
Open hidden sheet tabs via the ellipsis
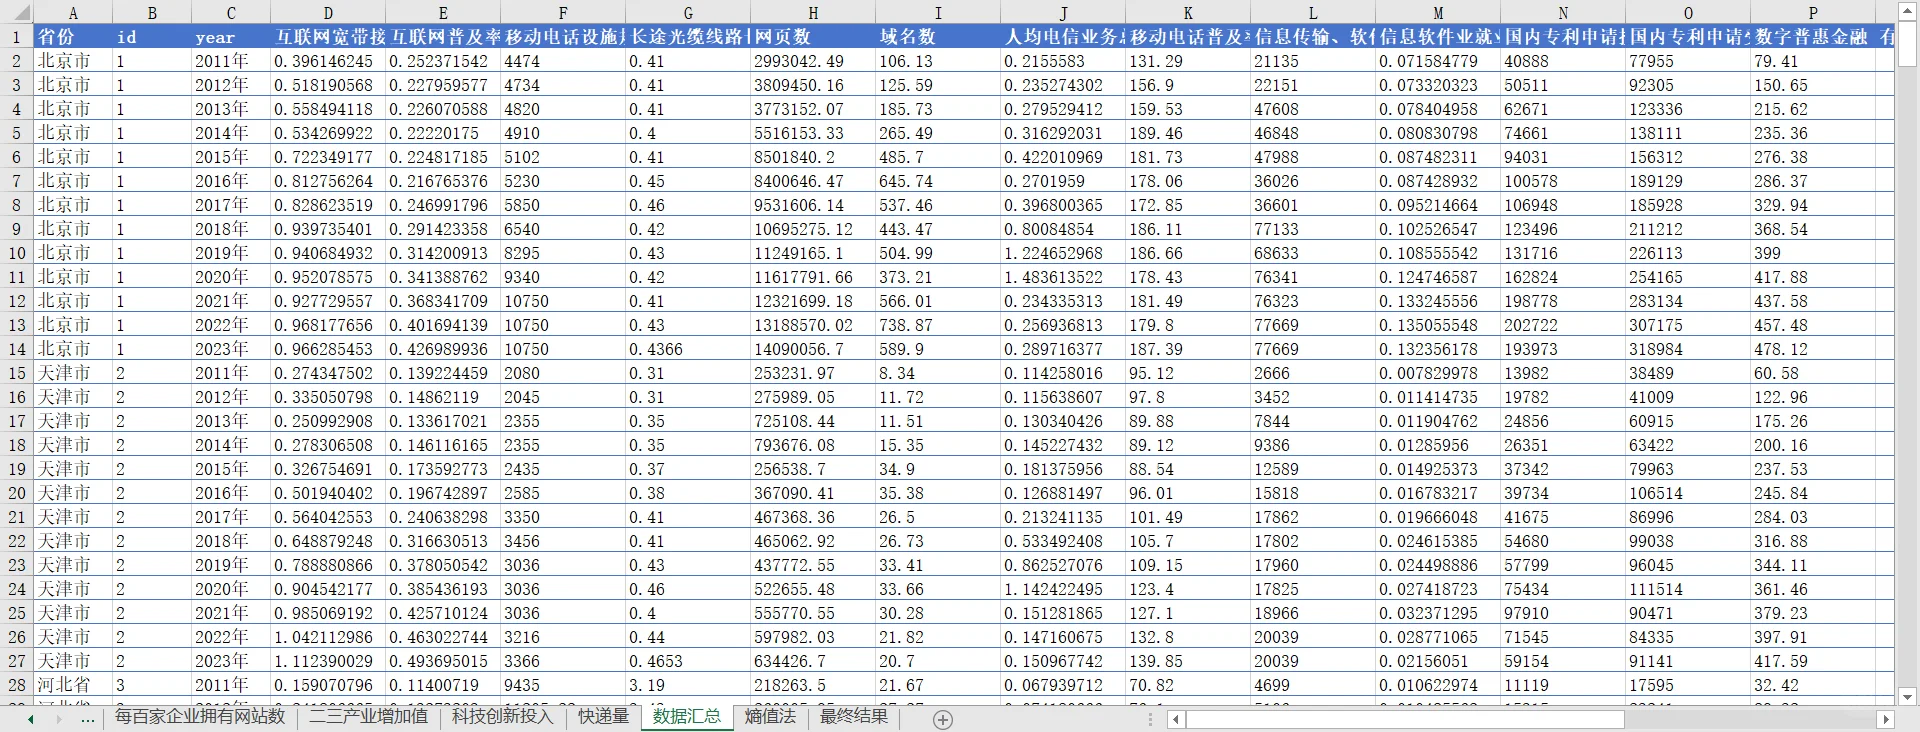88,719
